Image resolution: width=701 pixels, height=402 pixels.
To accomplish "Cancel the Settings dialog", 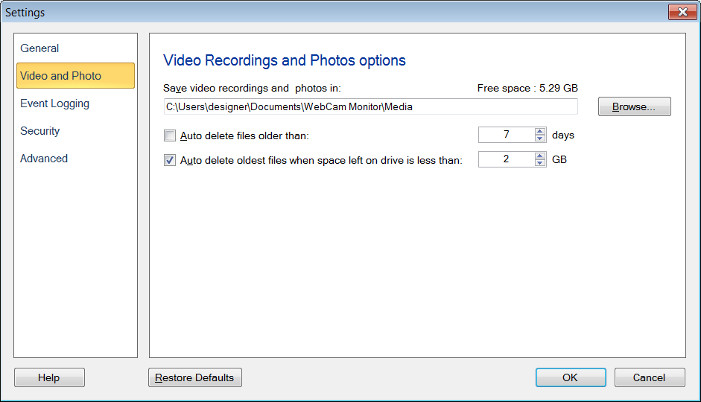I will pos(649,377).
